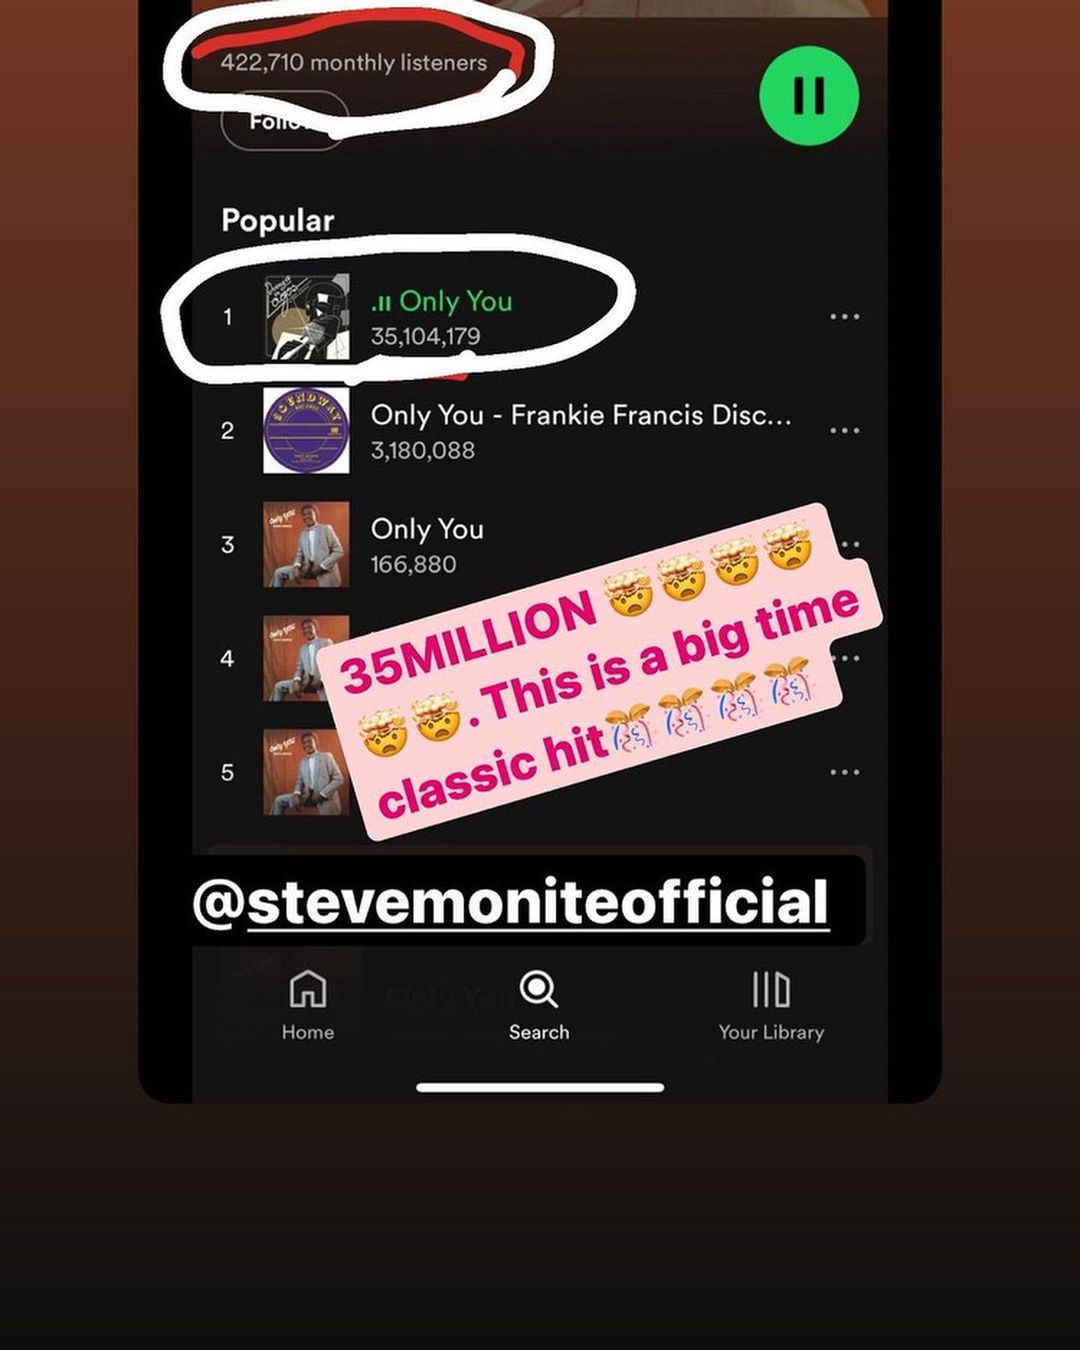Screen dimensions: 1080x1350
Task: Tap the 422,710 monthly listeners text
Action: coord(354,62)
